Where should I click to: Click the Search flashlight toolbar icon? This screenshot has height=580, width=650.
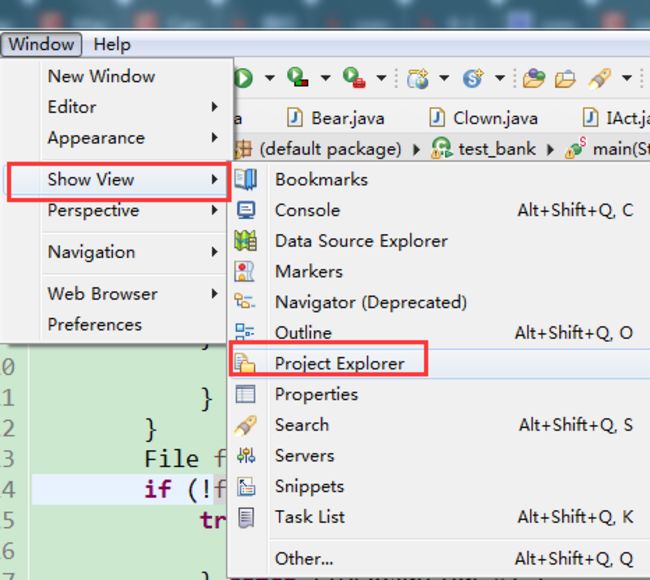click(x=599, y=78)
